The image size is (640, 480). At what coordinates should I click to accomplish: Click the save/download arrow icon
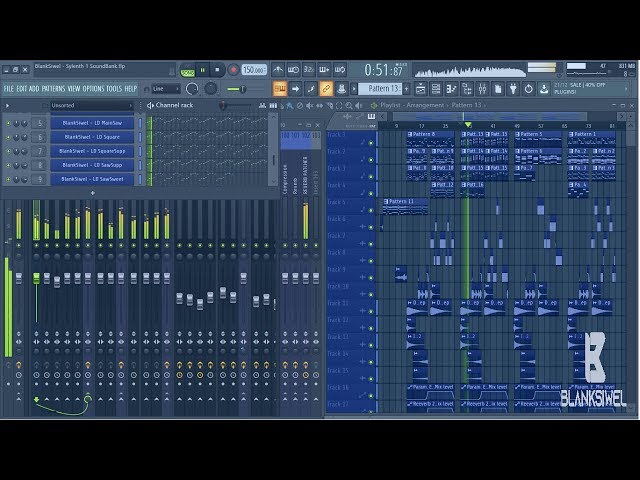pos(544,89)
